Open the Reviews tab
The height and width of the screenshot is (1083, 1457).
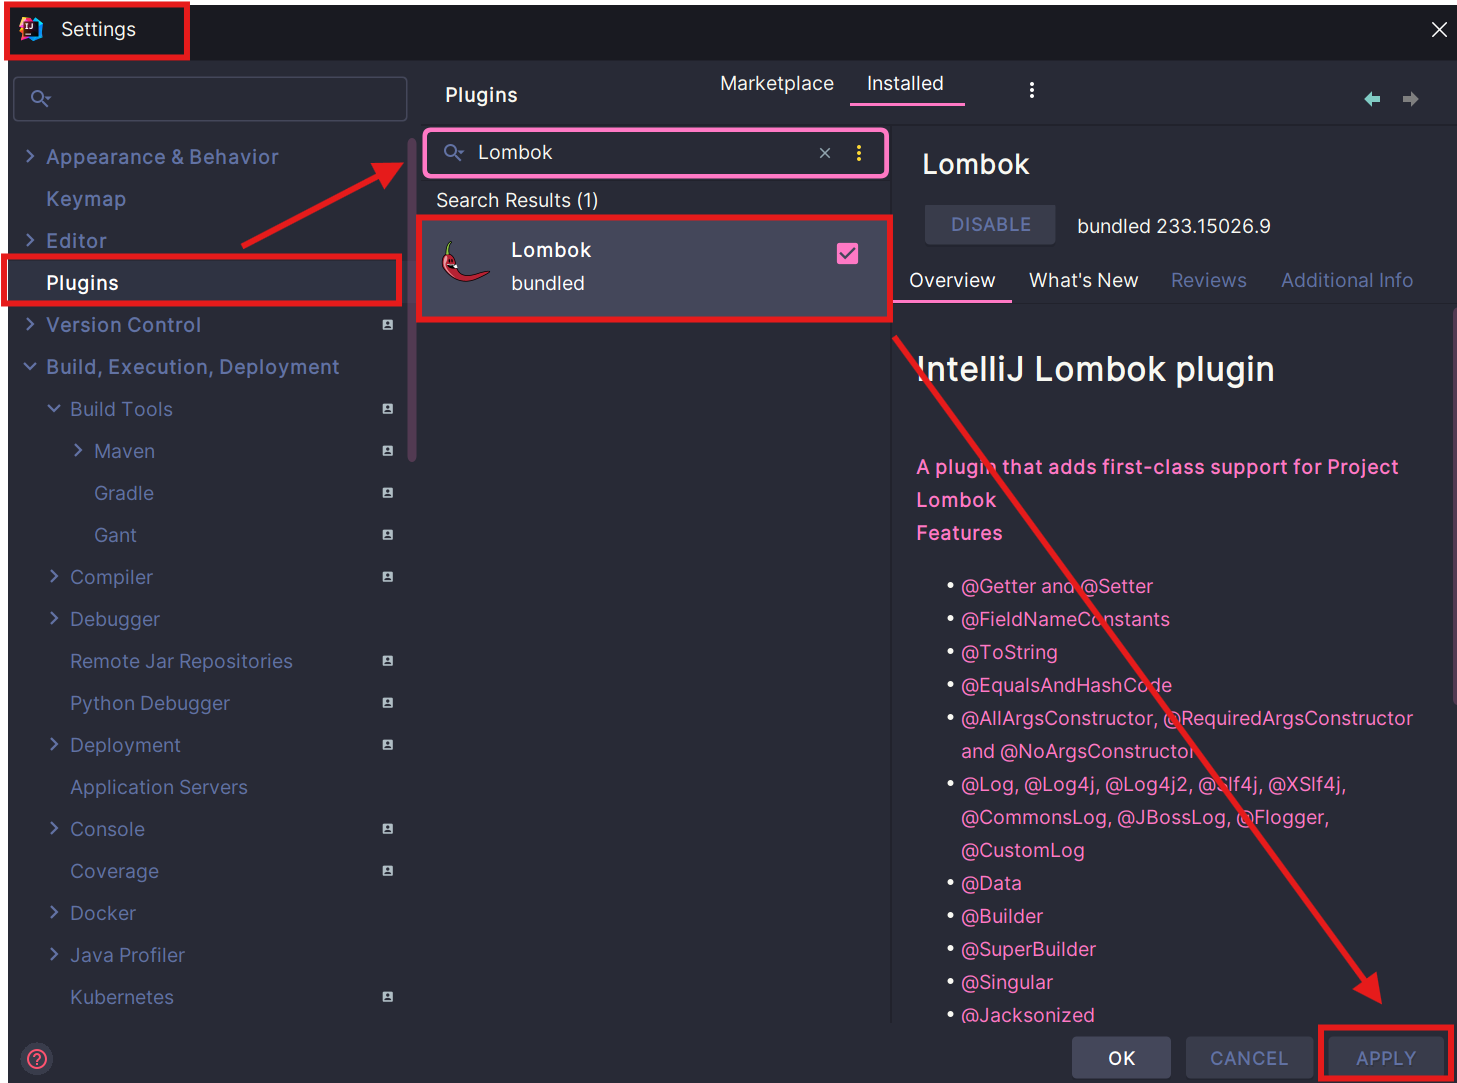(1209, 281)
